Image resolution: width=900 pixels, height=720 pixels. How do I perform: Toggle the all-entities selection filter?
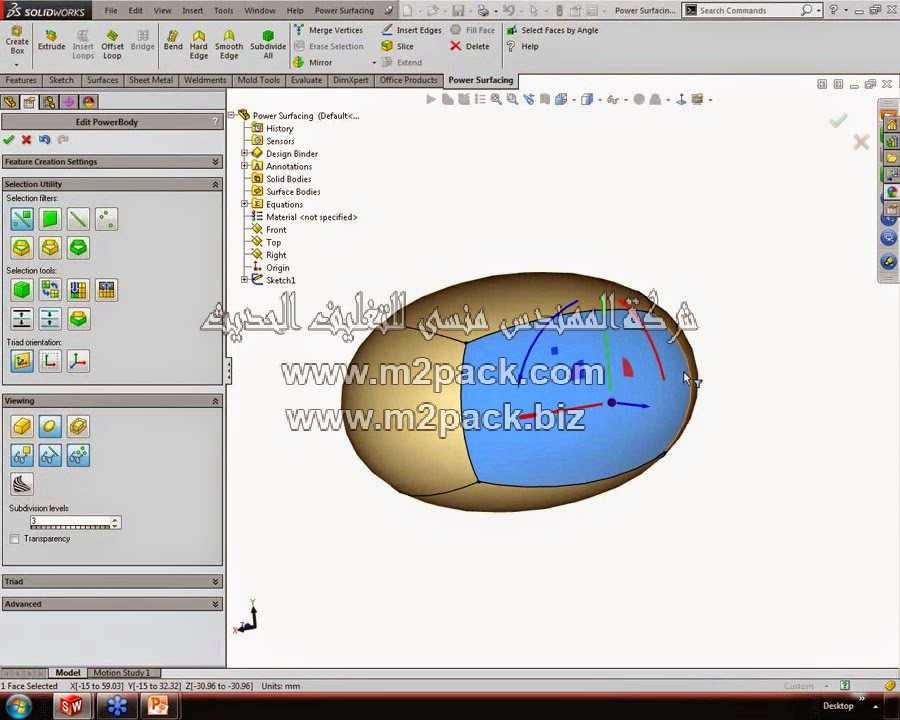coord(22,219)
